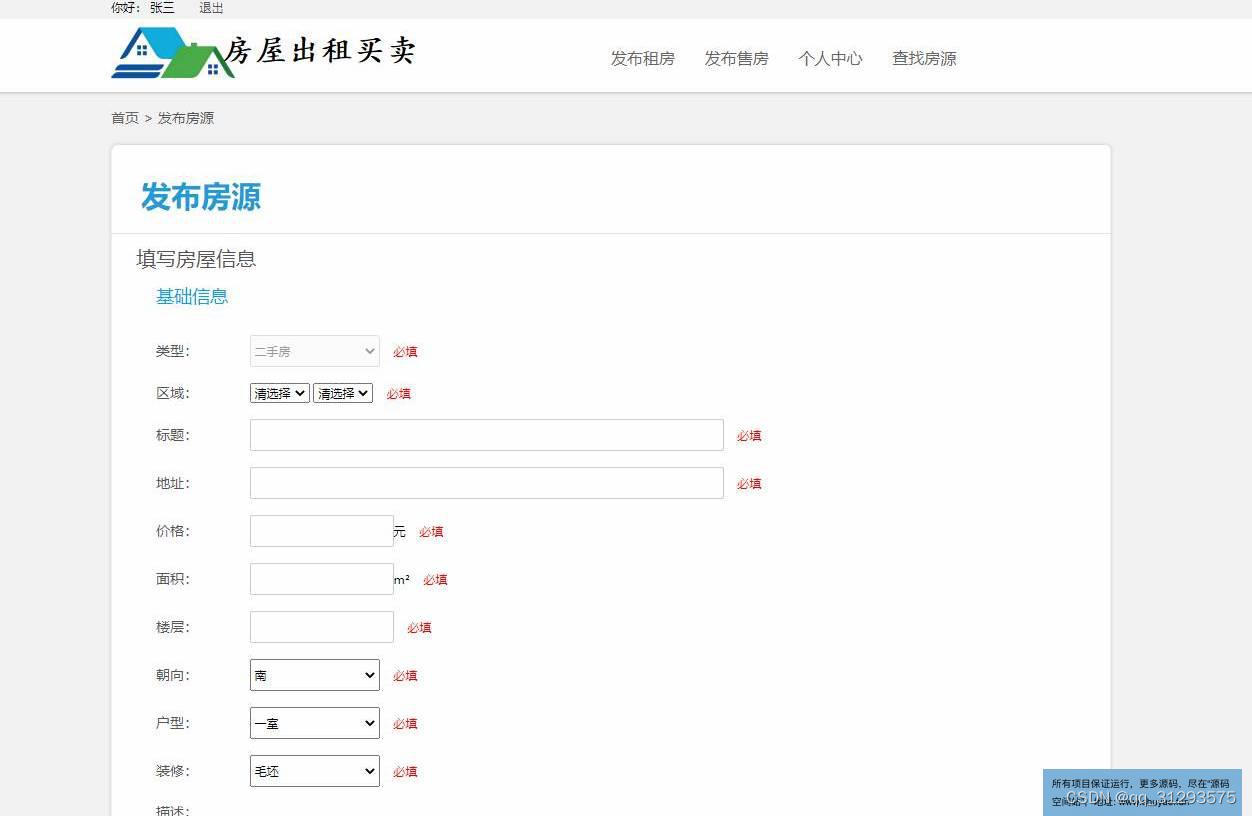The height and width of the screenshot is (816, 1252).
Task: Click the house logo icon
Action: click(171, 53)
